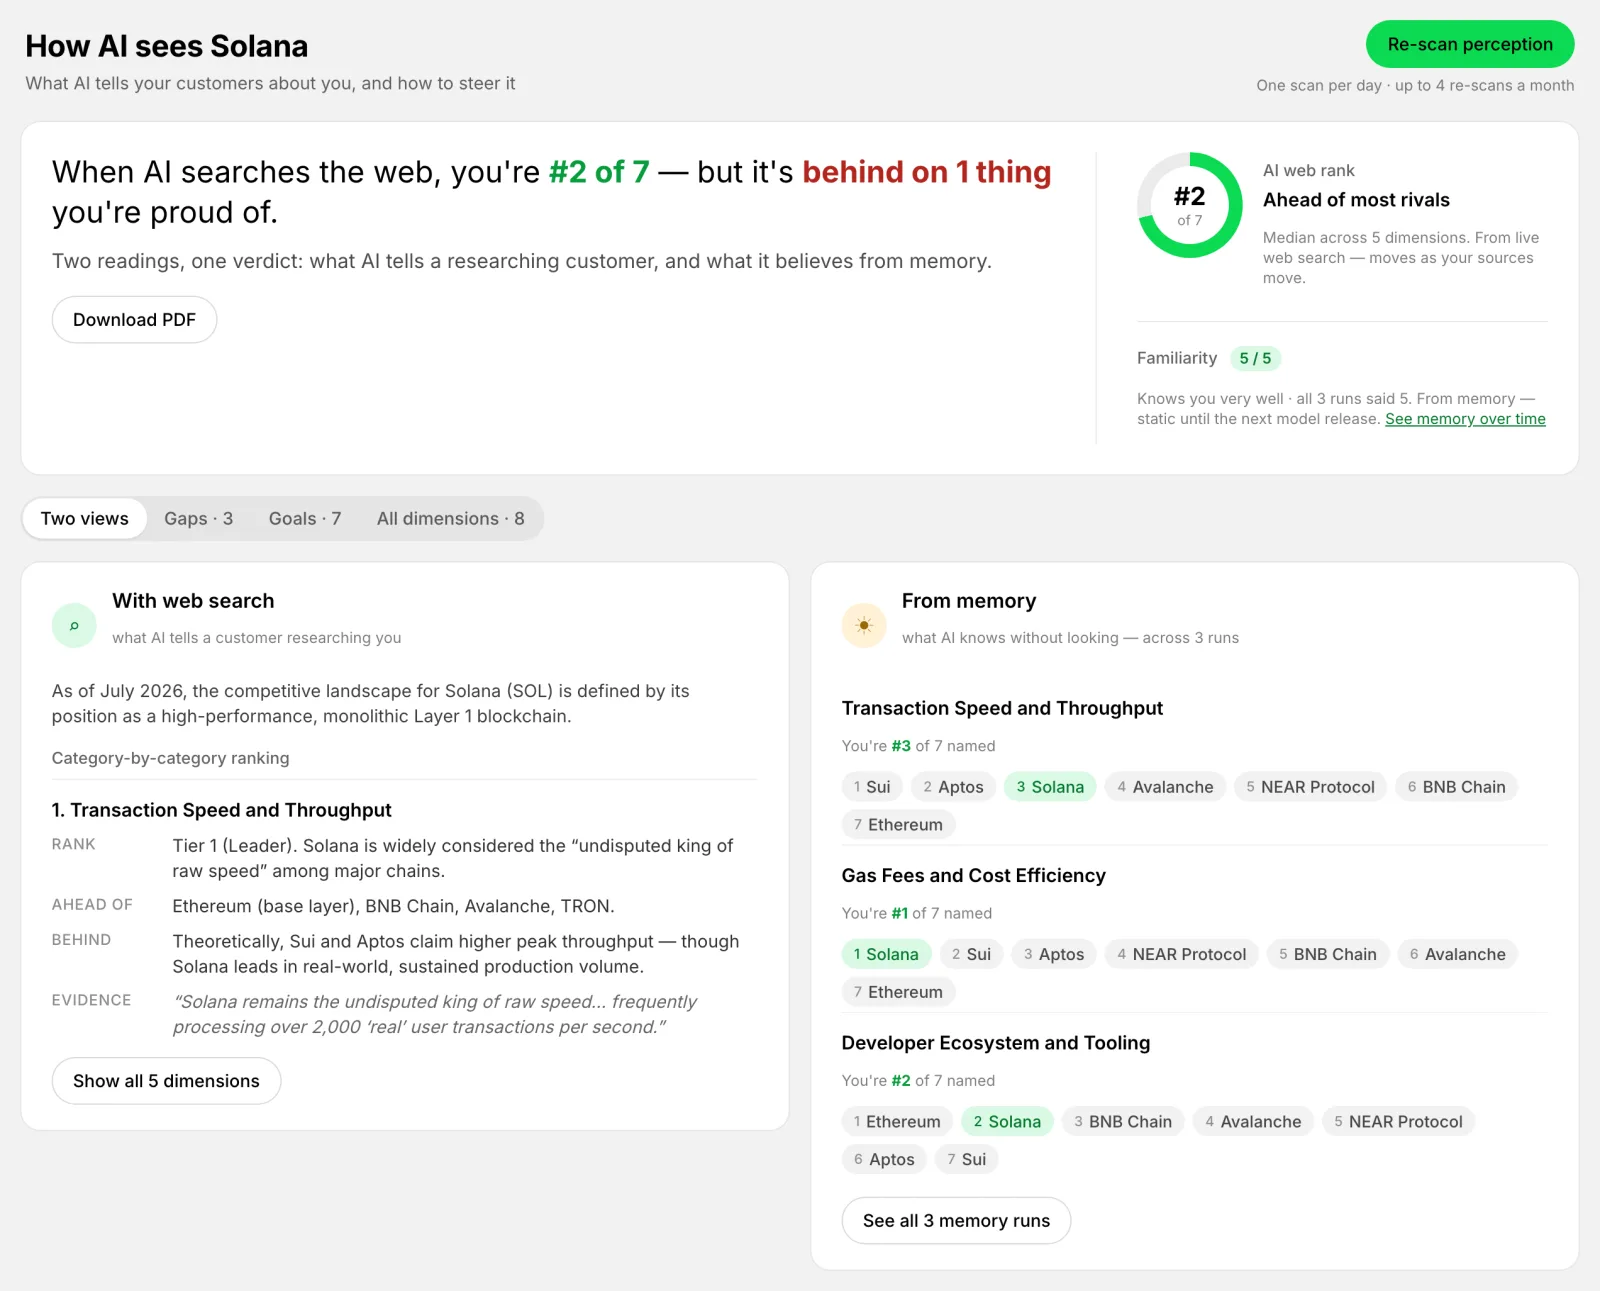Open the See memory over time link
The height and width of the screenshot is (1291, 1600).
pos(1465,419)
